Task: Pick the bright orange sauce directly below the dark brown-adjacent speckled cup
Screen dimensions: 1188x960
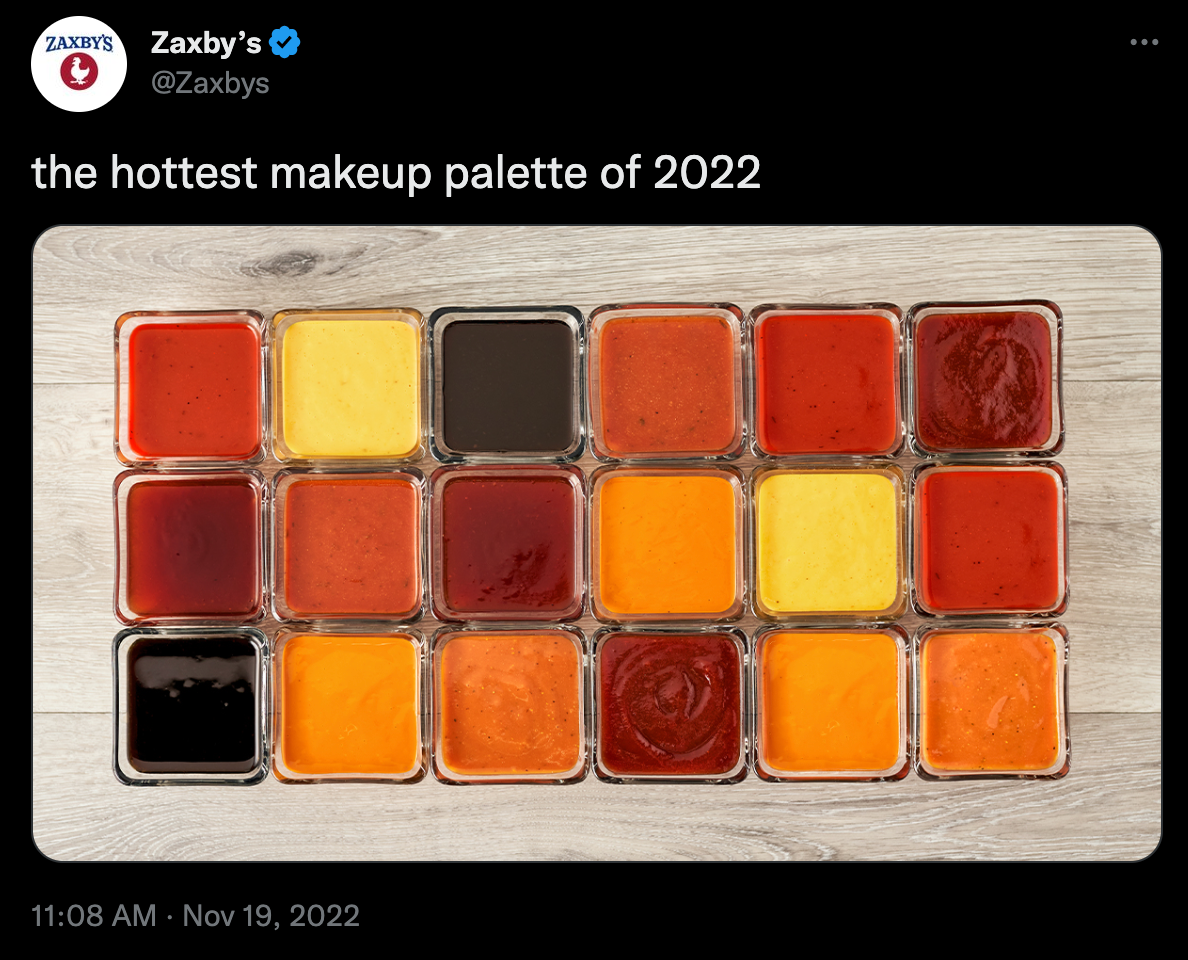Action: tap(667, 545)
